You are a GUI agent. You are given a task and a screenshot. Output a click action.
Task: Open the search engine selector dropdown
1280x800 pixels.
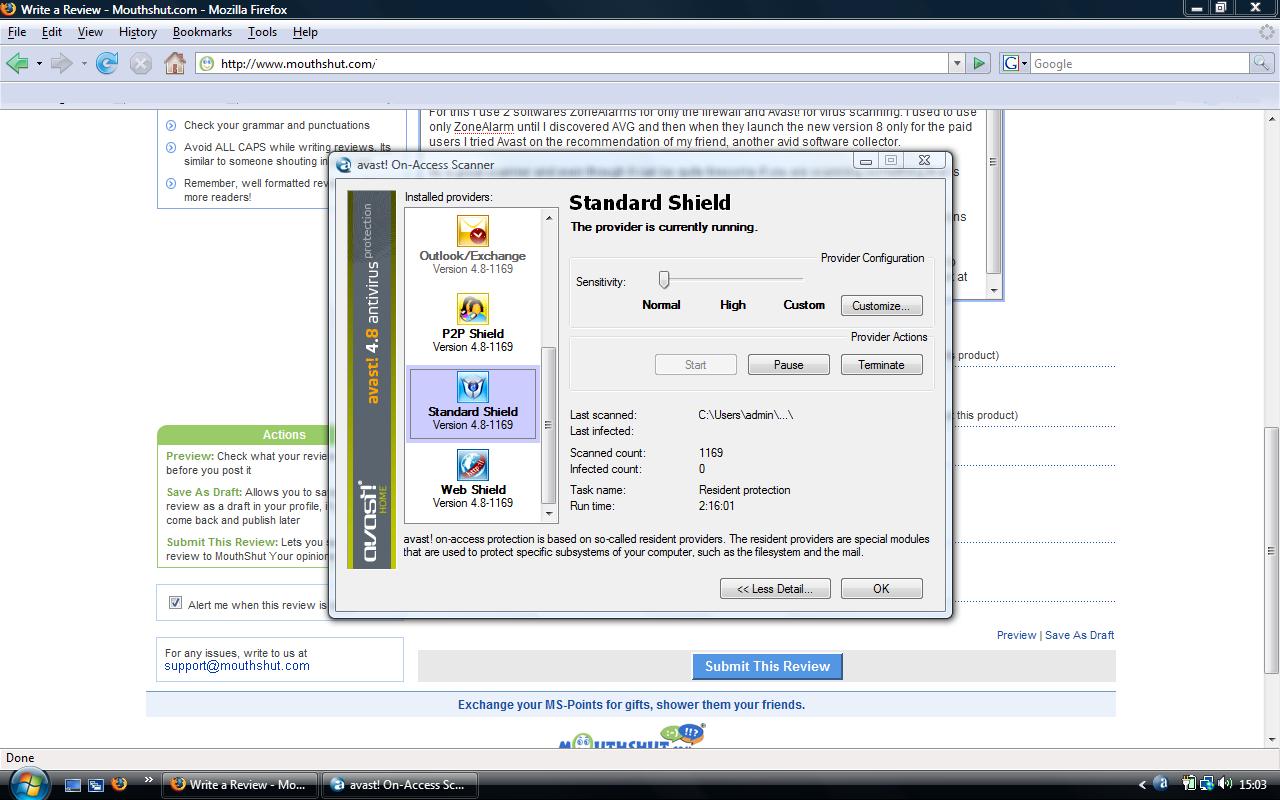1014,63
